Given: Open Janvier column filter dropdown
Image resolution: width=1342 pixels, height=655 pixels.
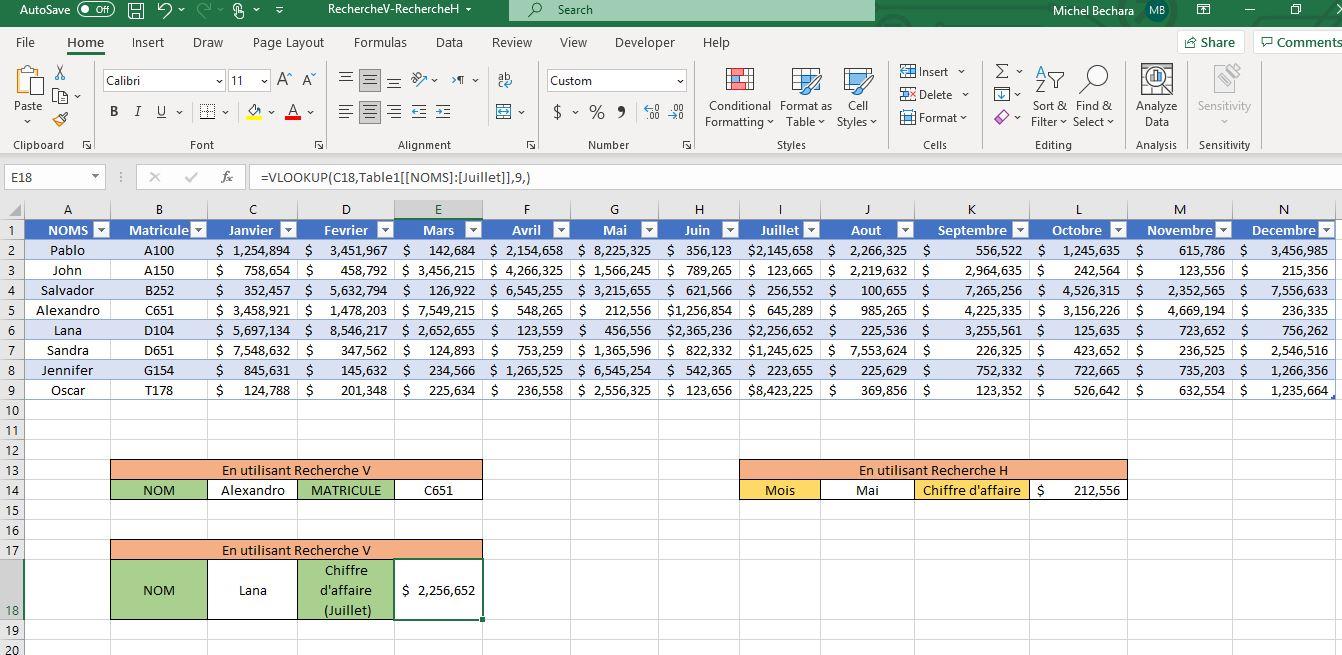Looking at the screenshot, I should pos(288,230).
